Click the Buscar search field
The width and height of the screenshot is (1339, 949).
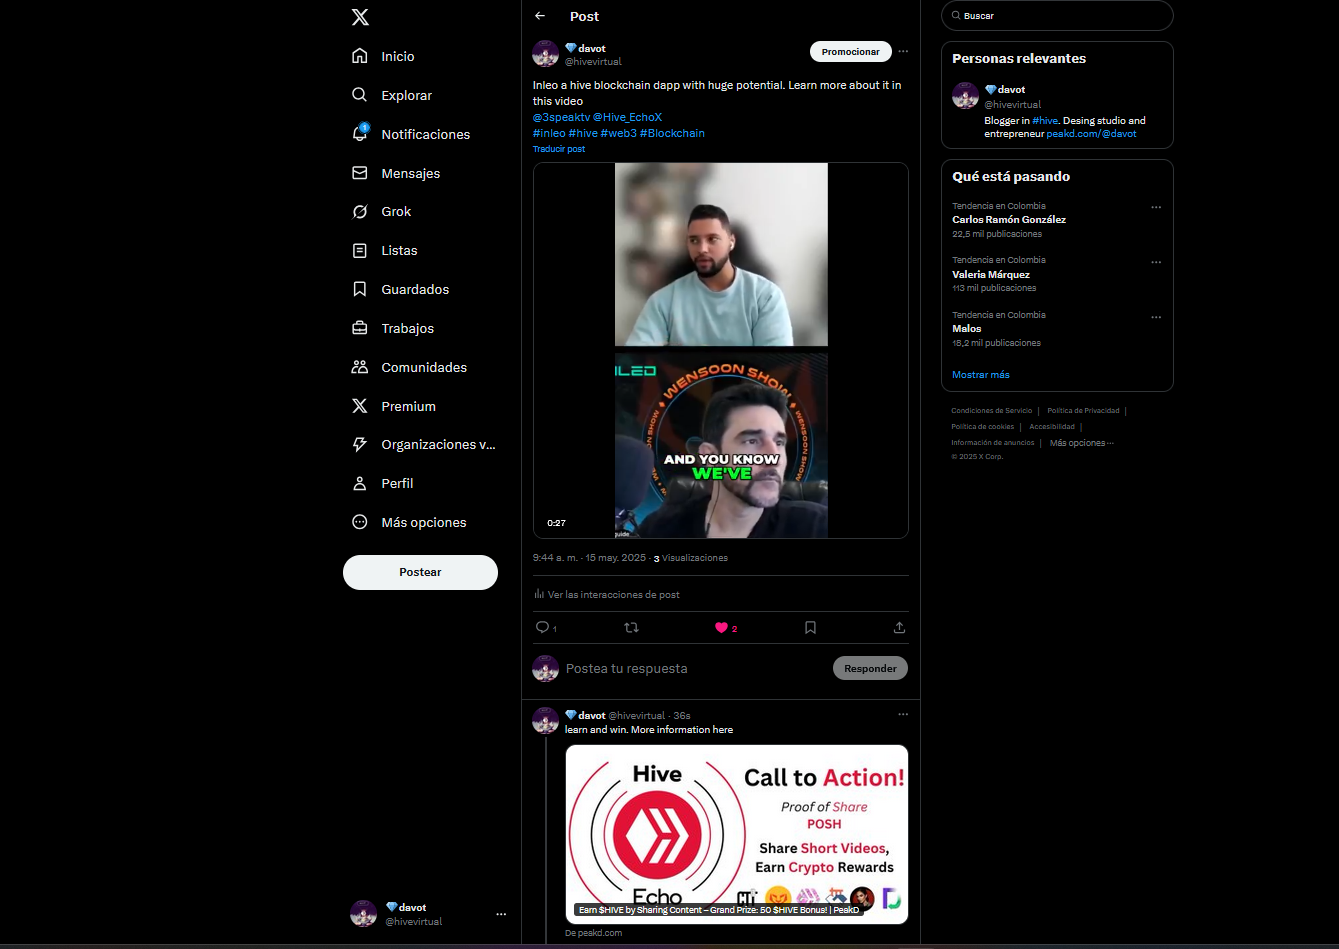(x=1057, y=16)
